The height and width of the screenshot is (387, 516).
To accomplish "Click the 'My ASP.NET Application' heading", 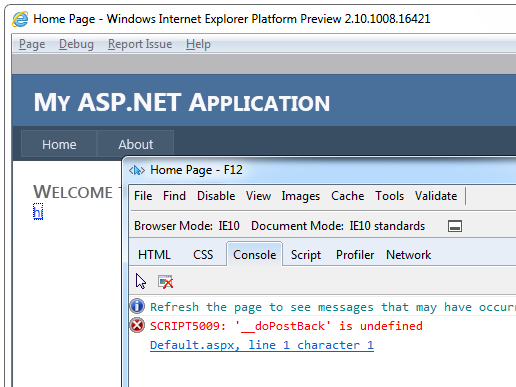I will [182, 103].
